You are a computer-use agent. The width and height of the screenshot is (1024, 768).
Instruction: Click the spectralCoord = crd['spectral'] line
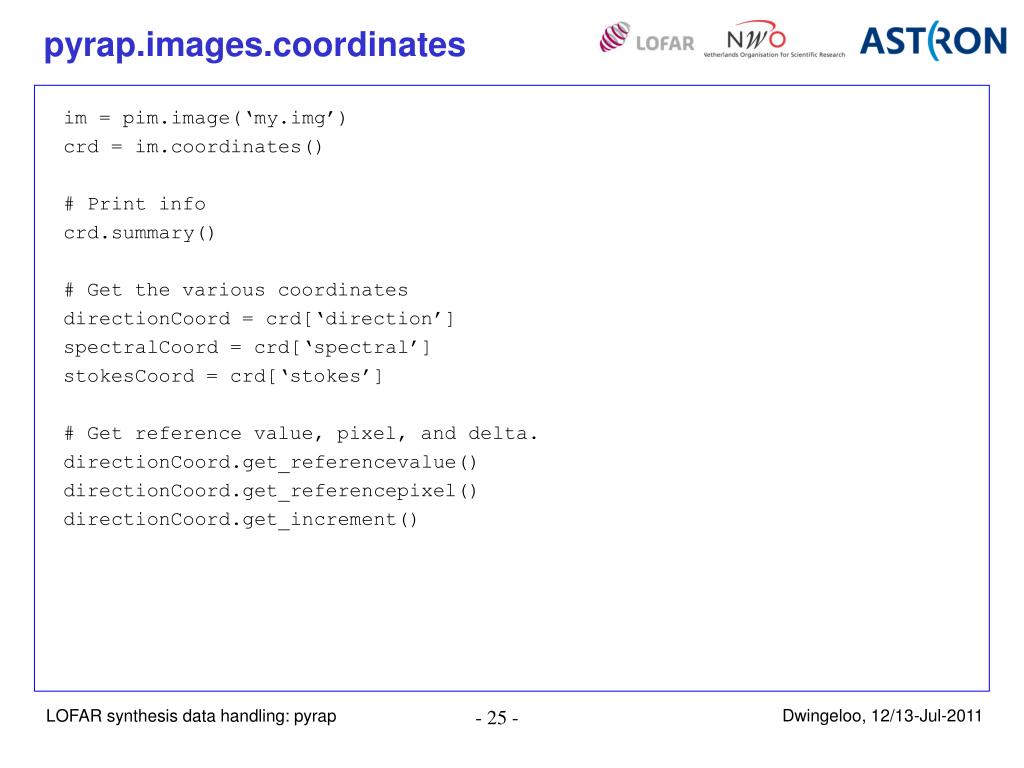tap(247, 347)
